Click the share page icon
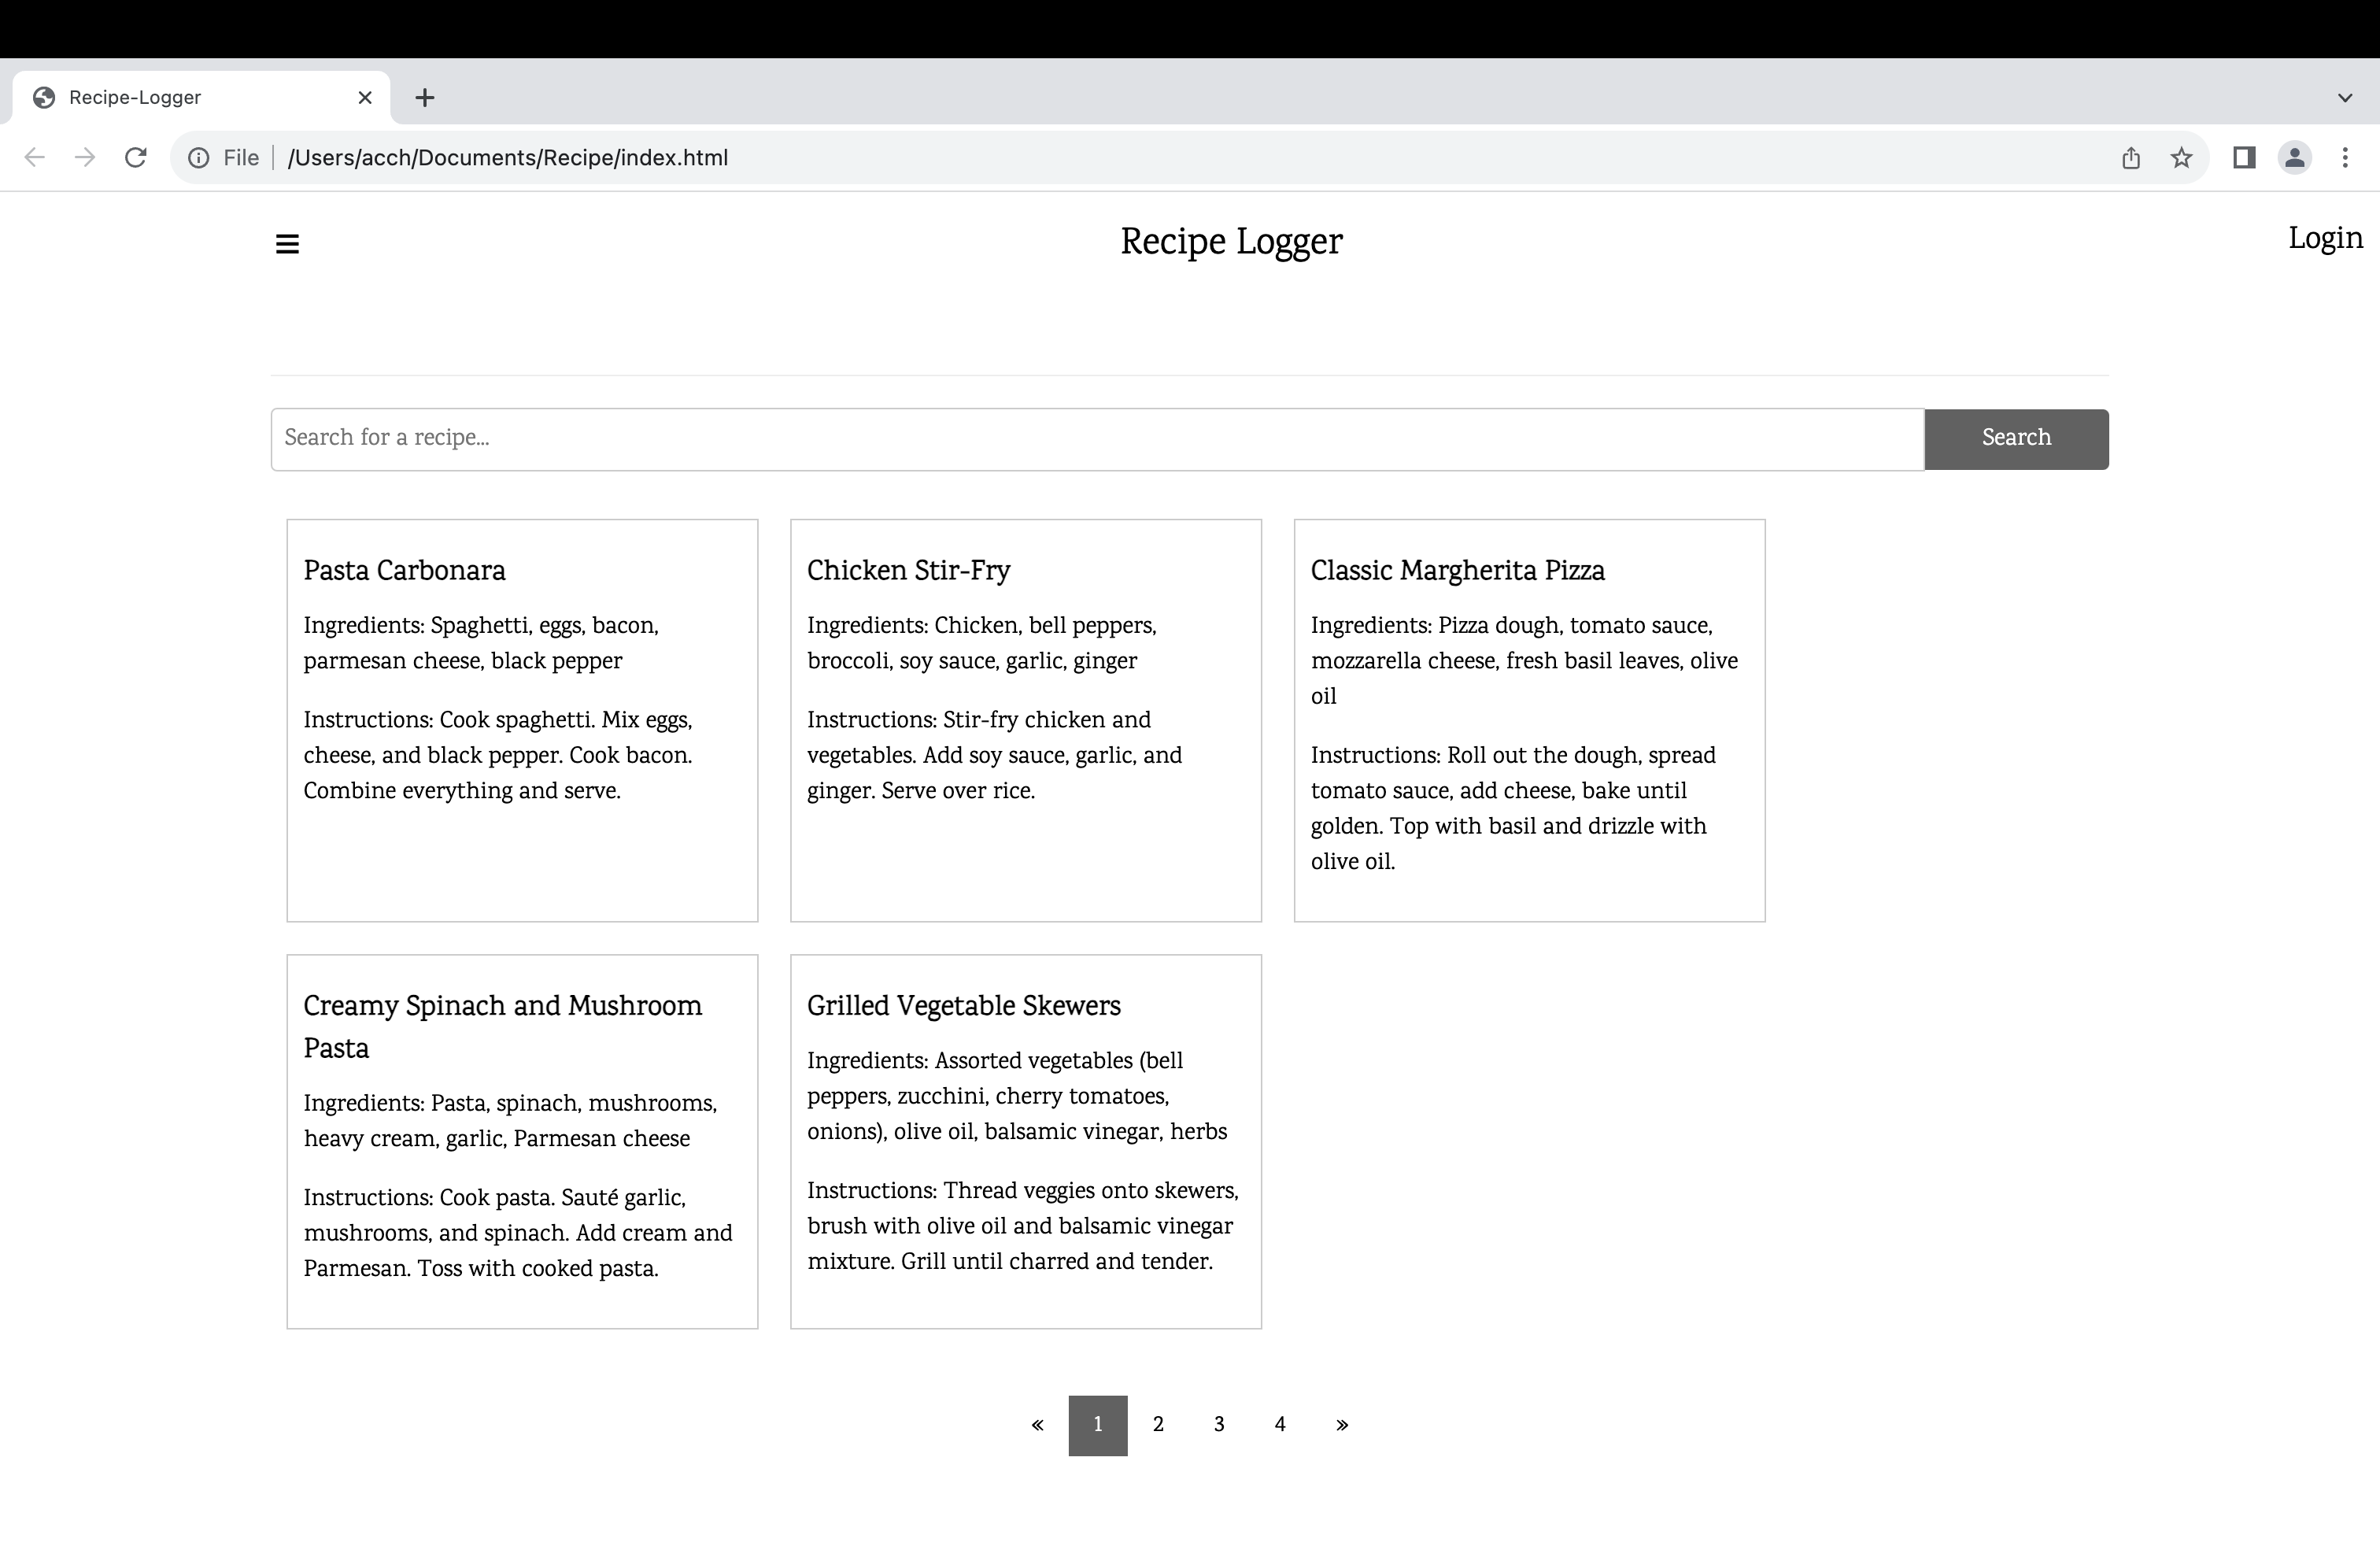This screenshot has height=1546, width=2380. [2130, 157]
